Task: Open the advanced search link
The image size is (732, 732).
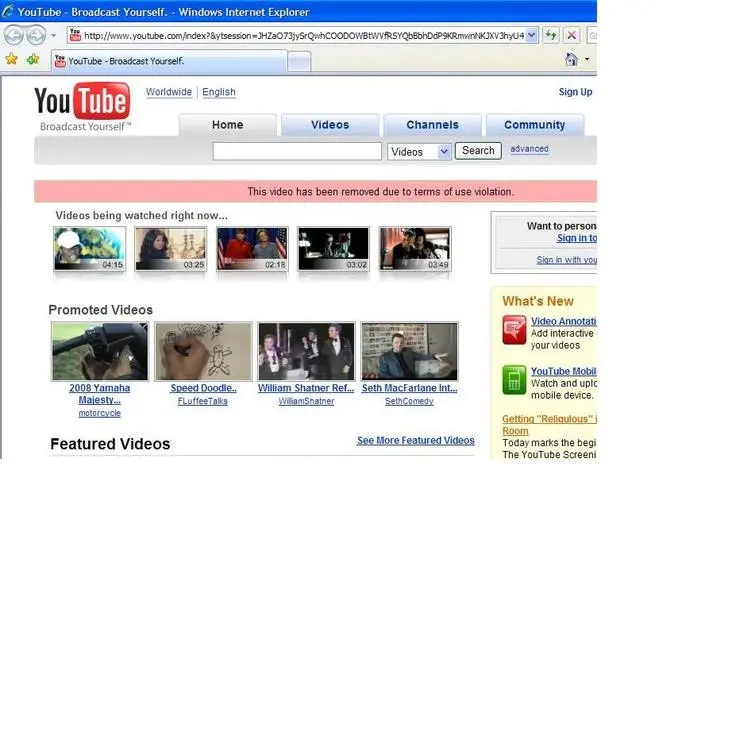Action: click(529, 149)
